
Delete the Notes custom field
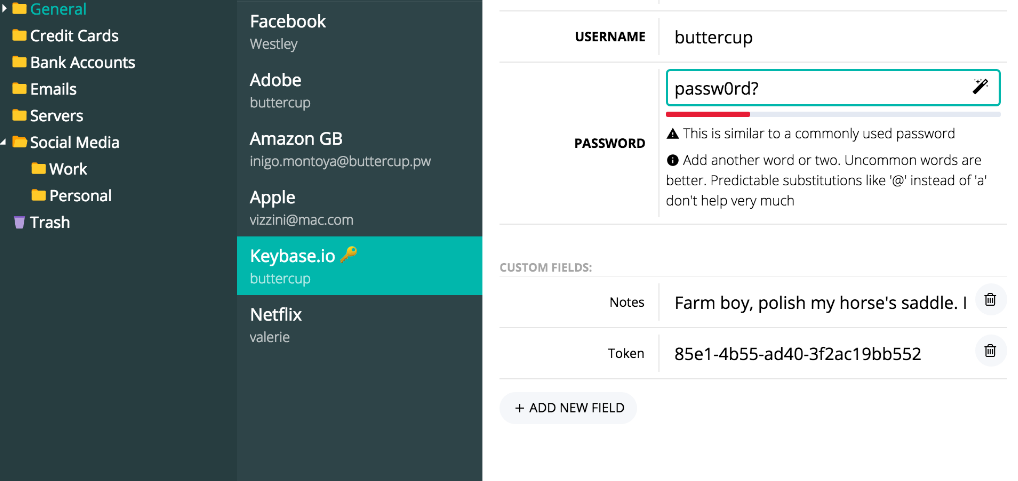[990, 299]
